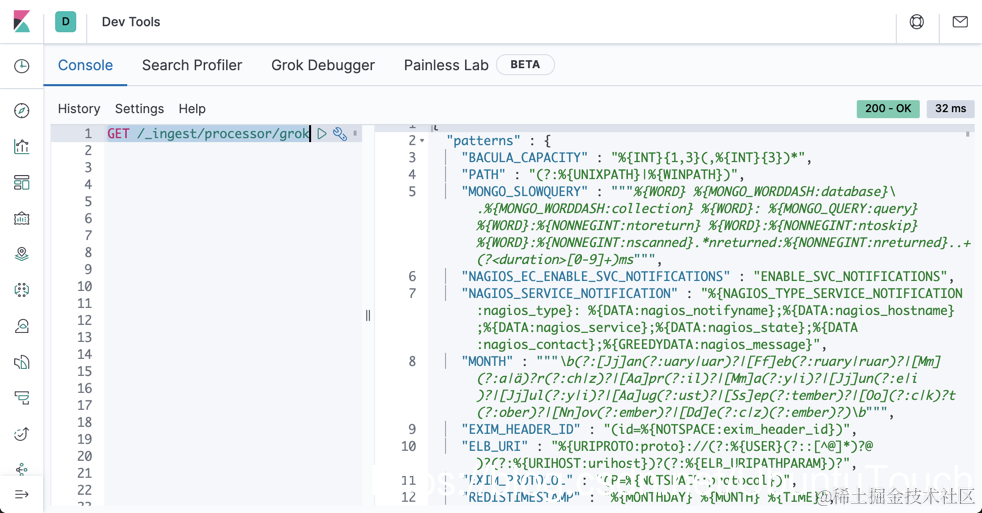Click empty line 2 in request editor
The image size is (982, 513).
[x=232, y=150]
